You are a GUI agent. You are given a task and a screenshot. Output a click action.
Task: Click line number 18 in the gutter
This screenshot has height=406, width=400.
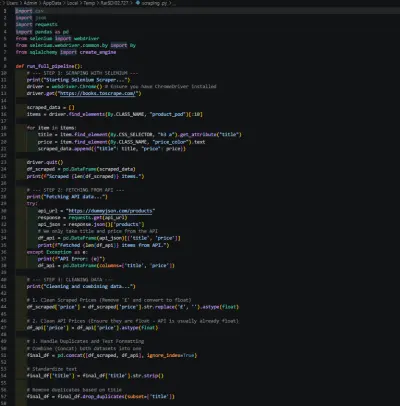pyautogui.click(x=4, y=128)
